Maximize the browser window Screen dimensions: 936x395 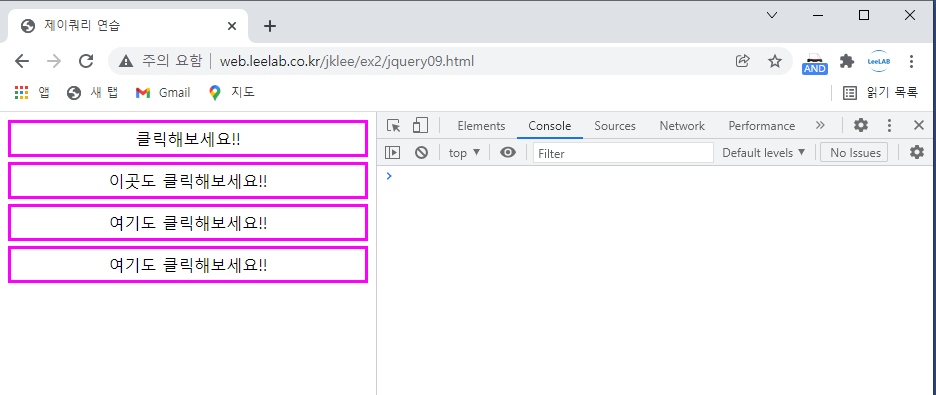coord(864,16)
